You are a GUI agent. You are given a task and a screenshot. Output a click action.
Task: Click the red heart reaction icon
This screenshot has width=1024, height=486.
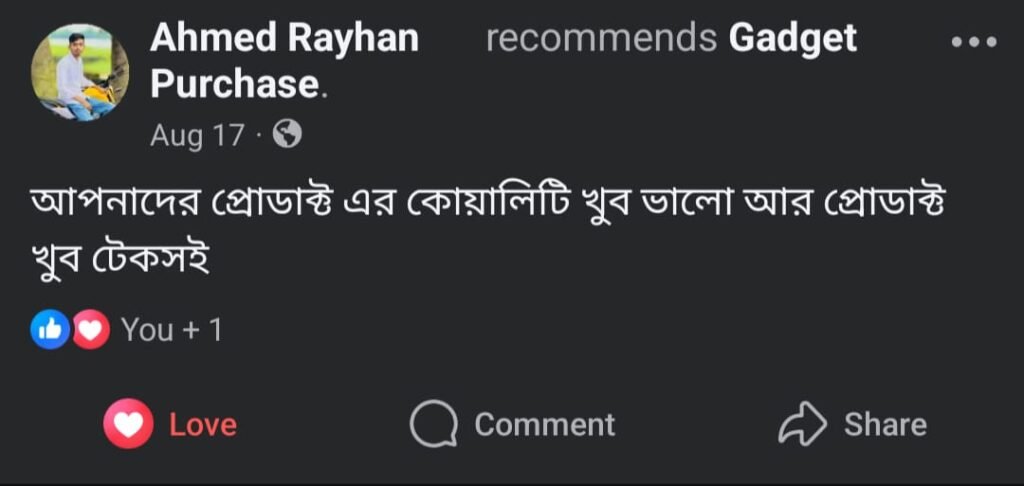pyautogui.click(x=90, y=330)
